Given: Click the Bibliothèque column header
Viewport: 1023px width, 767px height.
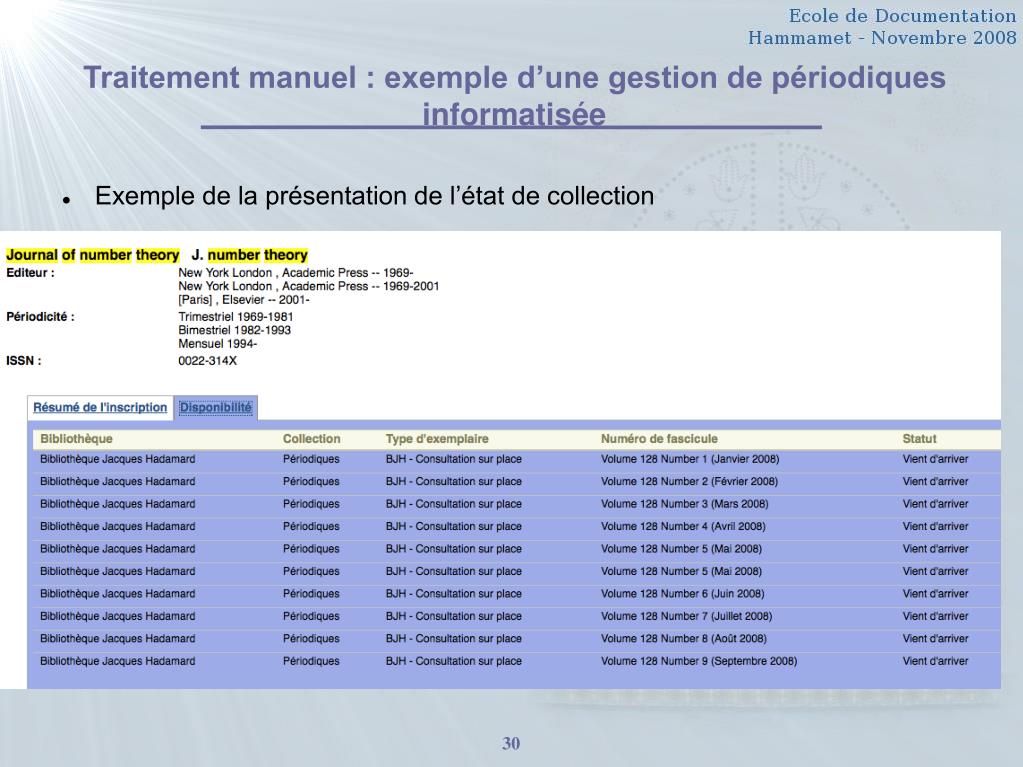Looking at the screenshot, I should [76, 439].
